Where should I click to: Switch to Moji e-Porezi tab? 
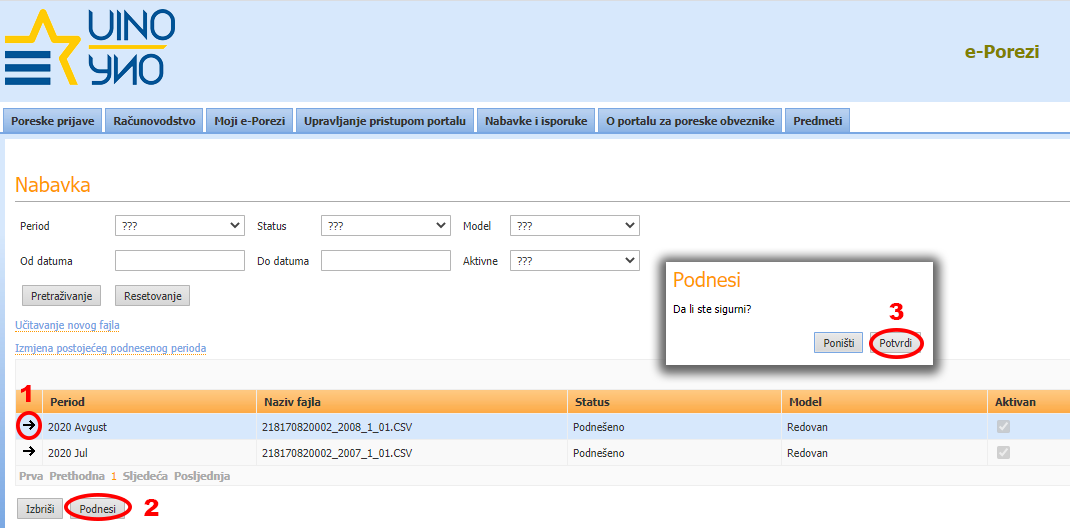[x=250, y=121]
